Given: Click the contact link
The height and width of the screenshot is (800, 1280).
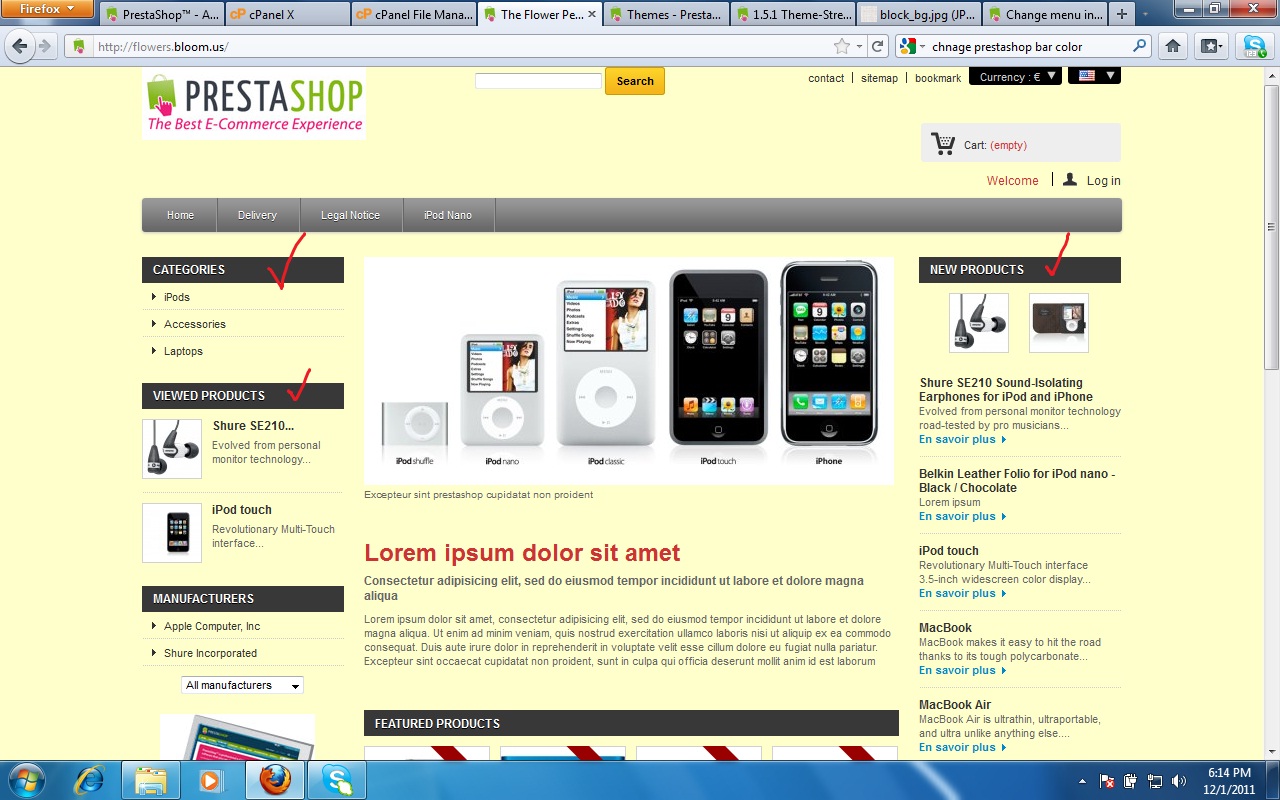Looking at the screenshot, I should (826, 78).
